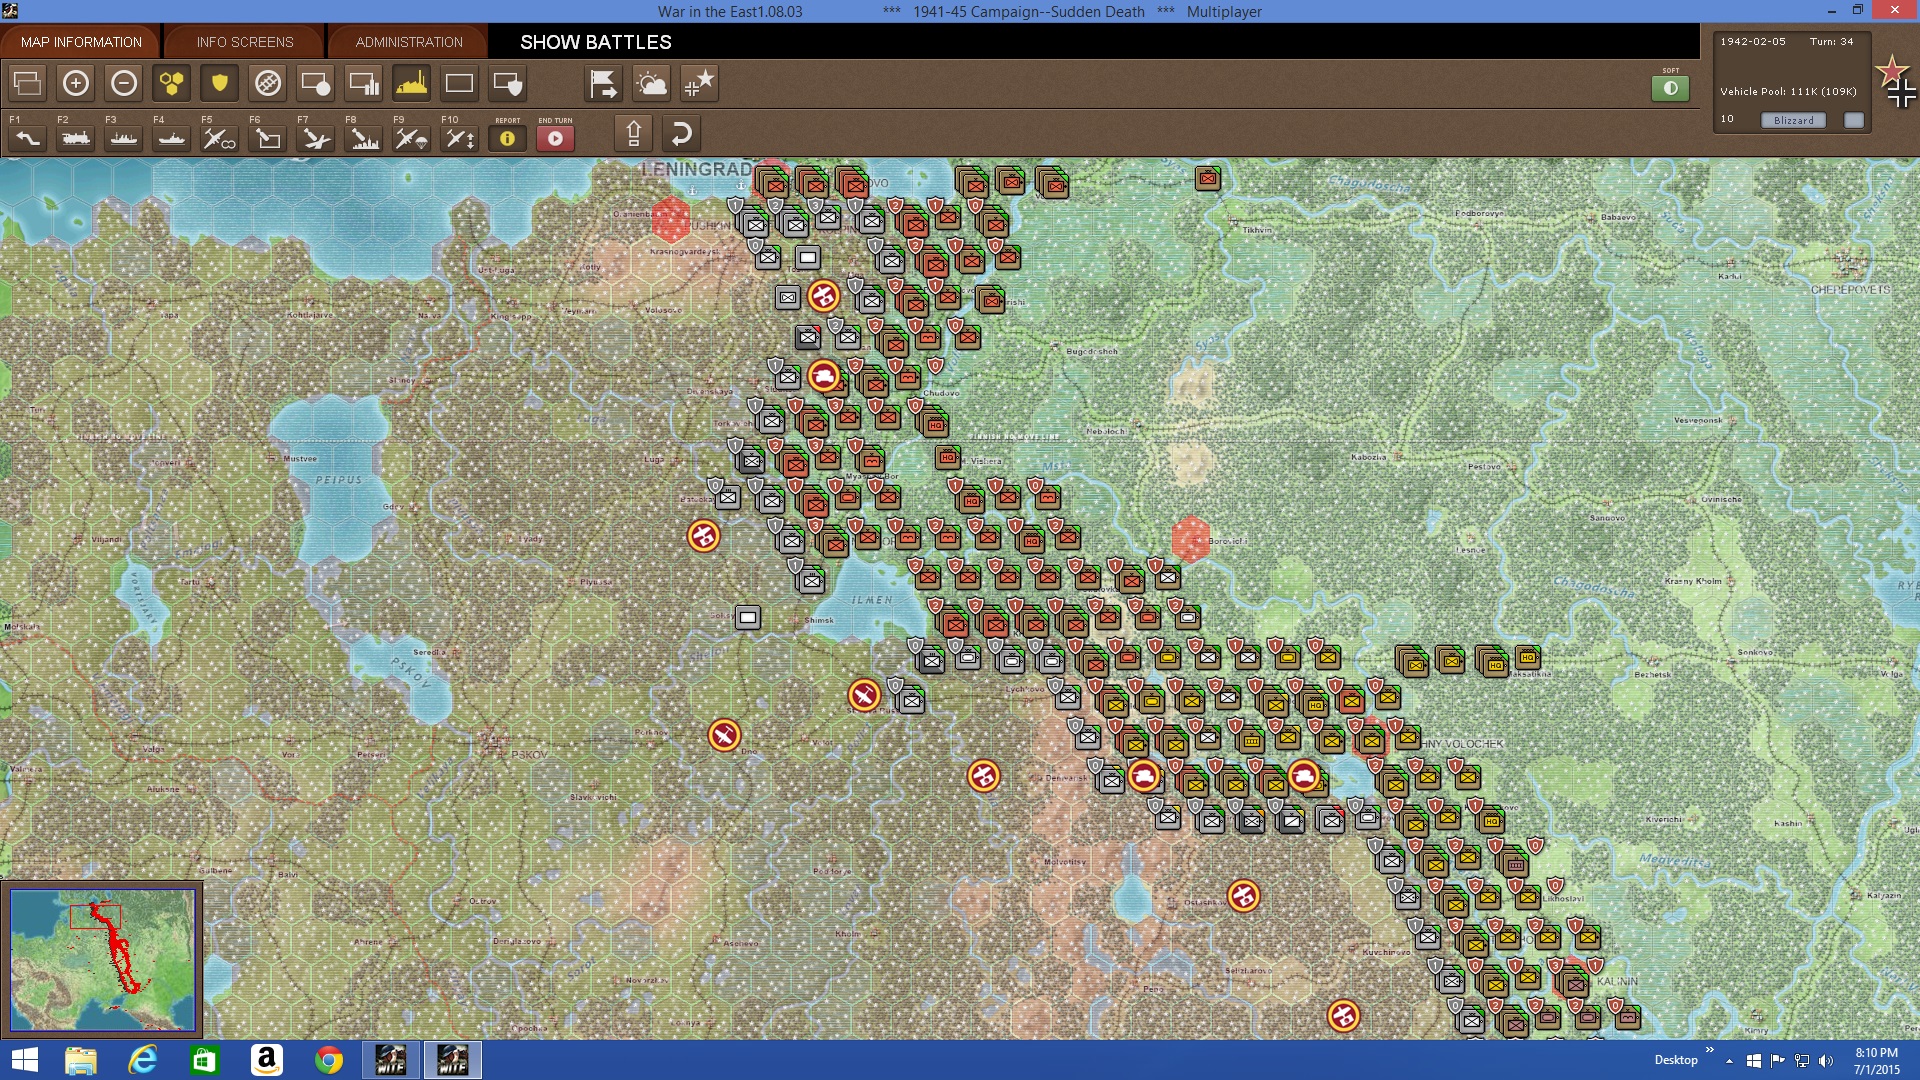The image size is (1920, 1080).
Task: Click the SHOW BATTLES title text
Action: tap(596, 42)
